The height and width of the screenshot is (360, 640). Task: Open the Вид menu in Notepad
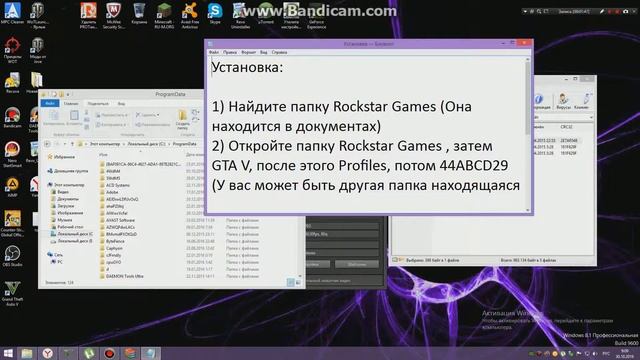point(264,52)
